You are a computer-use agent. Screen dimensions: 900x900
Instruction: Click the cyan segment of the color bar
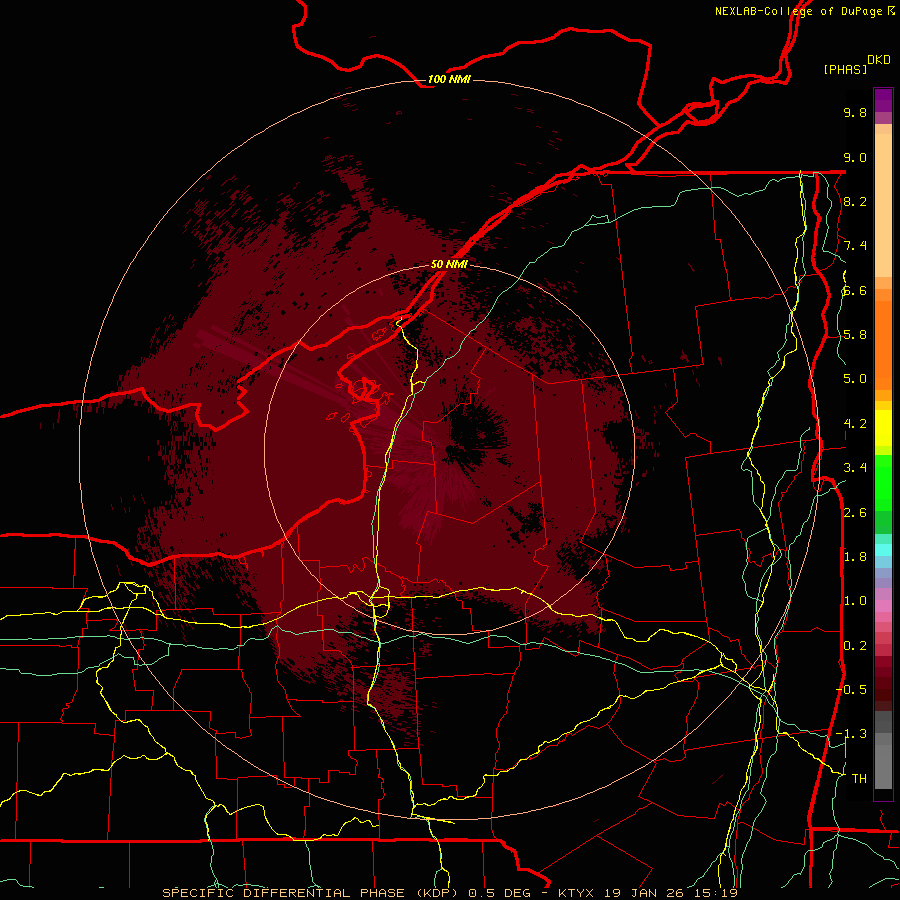(883, 550)
